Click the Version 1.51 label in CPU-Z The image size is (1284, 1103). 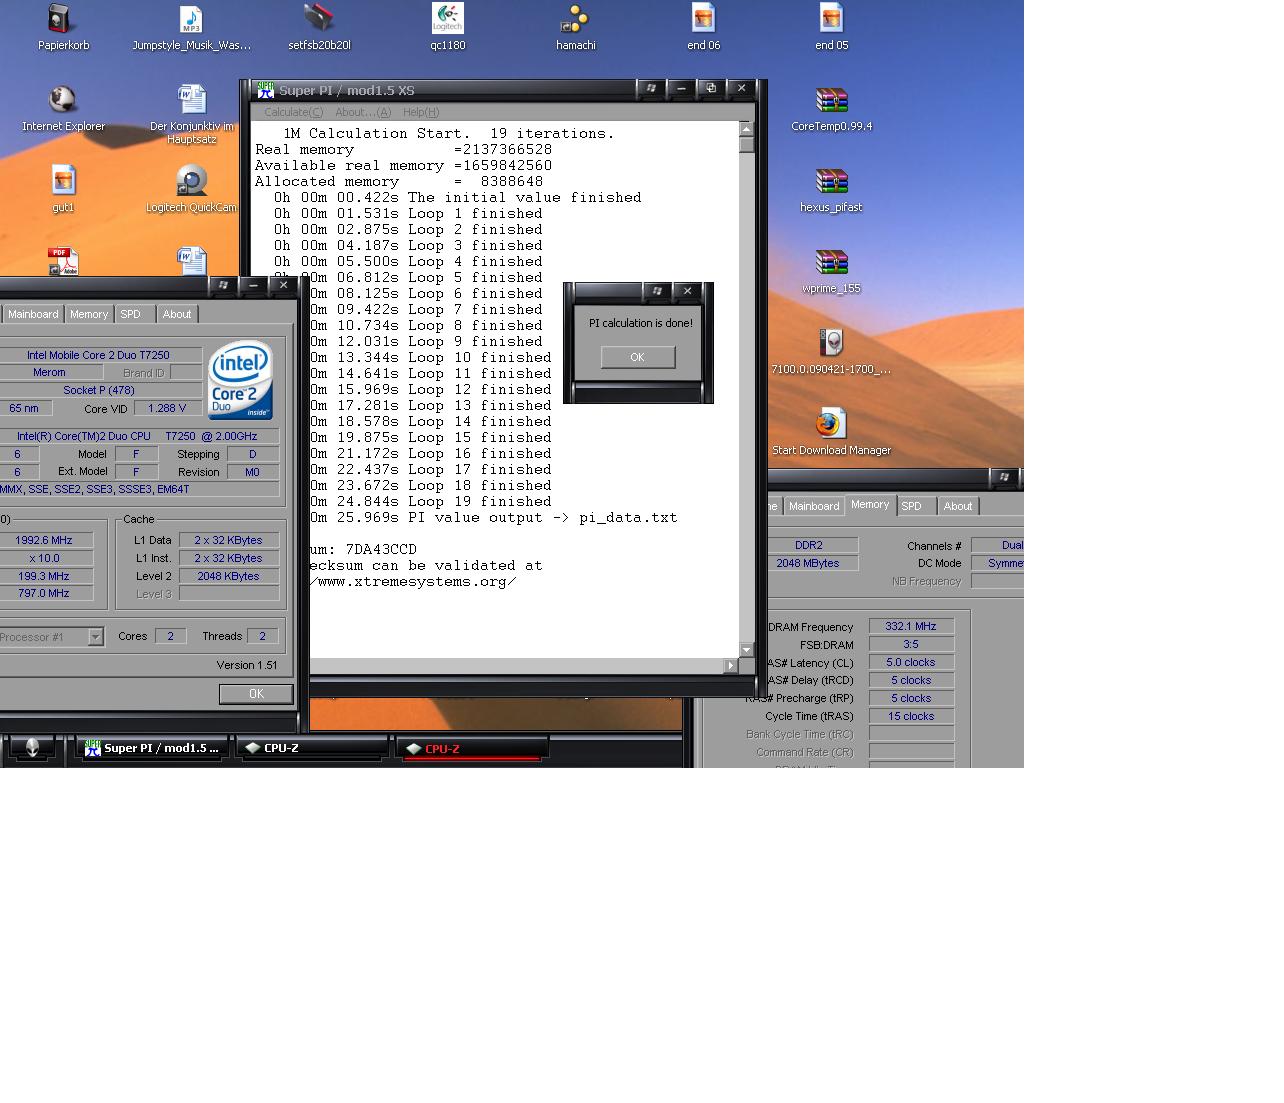coord(247,665)
